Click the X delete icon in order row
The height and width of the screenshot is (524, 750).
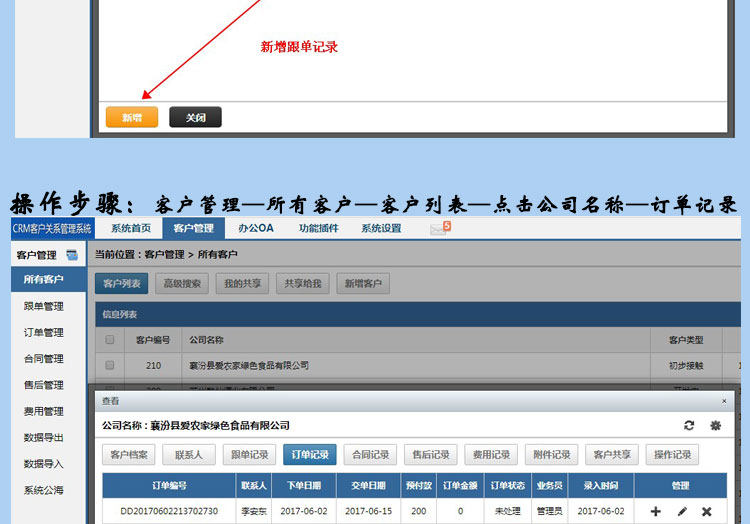tap(706, 512)
